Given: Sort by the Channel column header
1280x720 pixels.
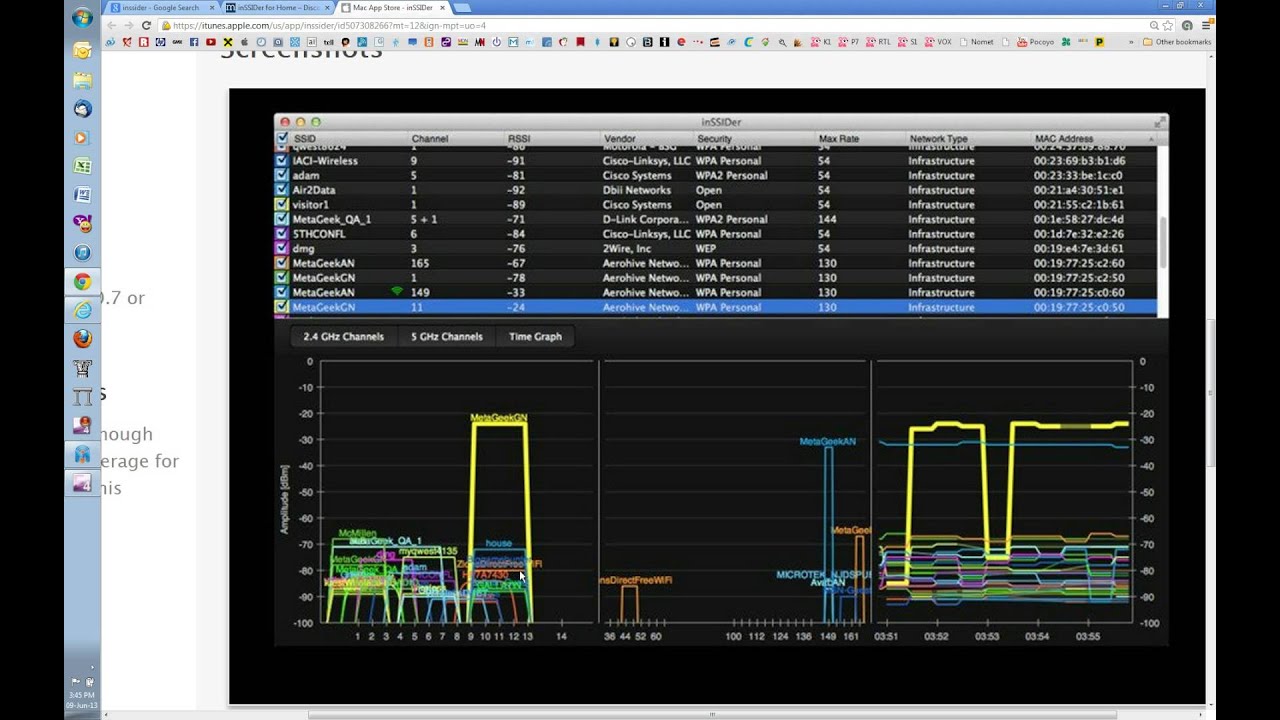Looking at the screenshot, I should pyautogui.click(x=429, y=139).
